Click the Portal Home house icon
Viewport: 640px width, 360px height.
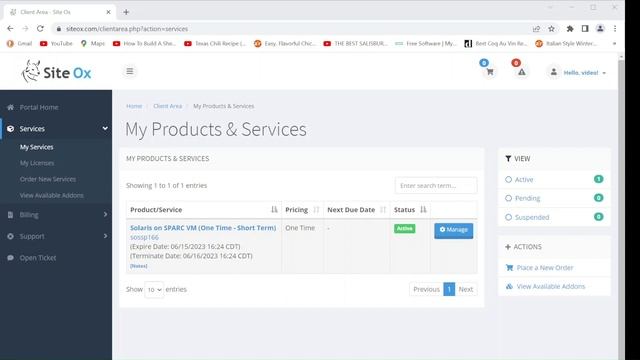(11, 107)
